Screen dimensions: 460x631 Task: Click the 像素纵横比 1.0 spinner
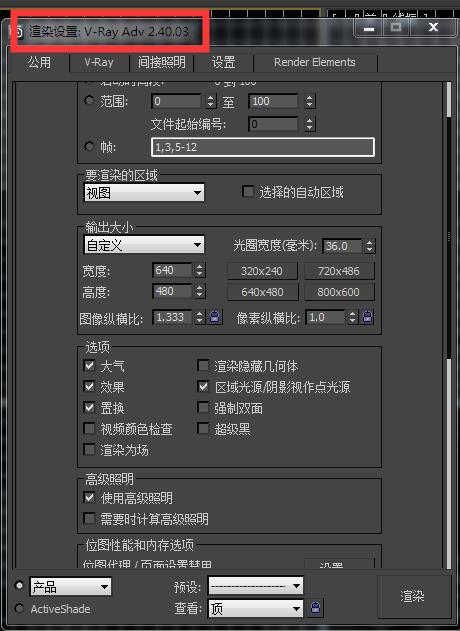353,317
